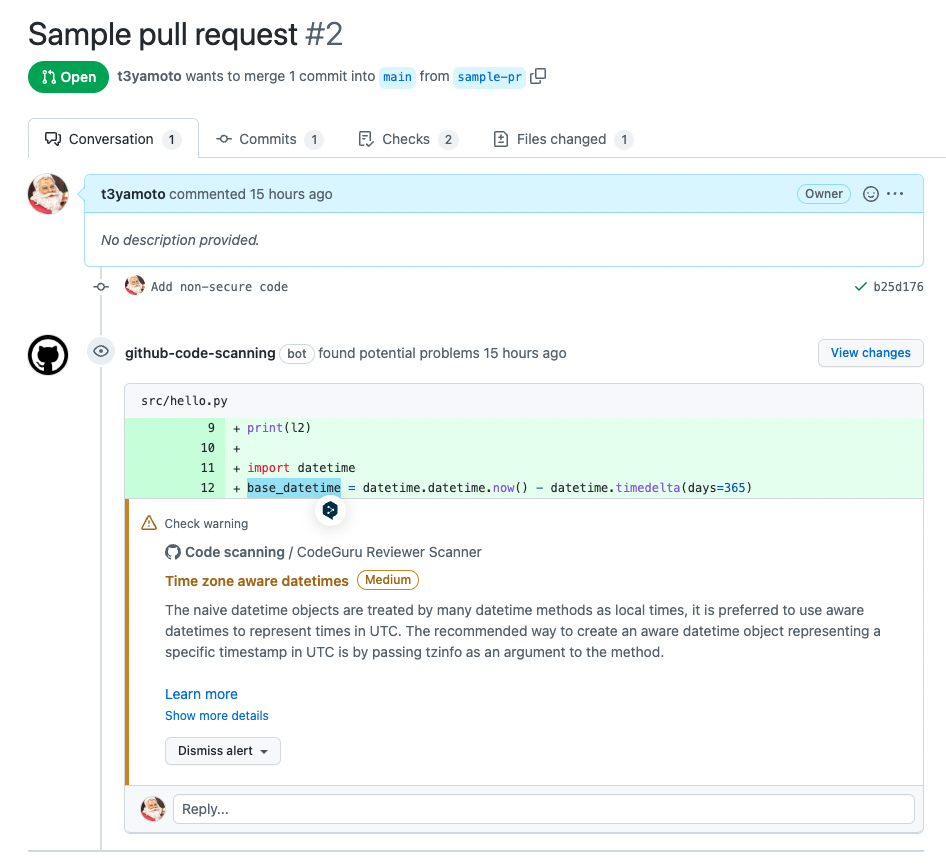946x868 pixels.
Task: Click the Code scanning link
Action: tap(235, 553)
